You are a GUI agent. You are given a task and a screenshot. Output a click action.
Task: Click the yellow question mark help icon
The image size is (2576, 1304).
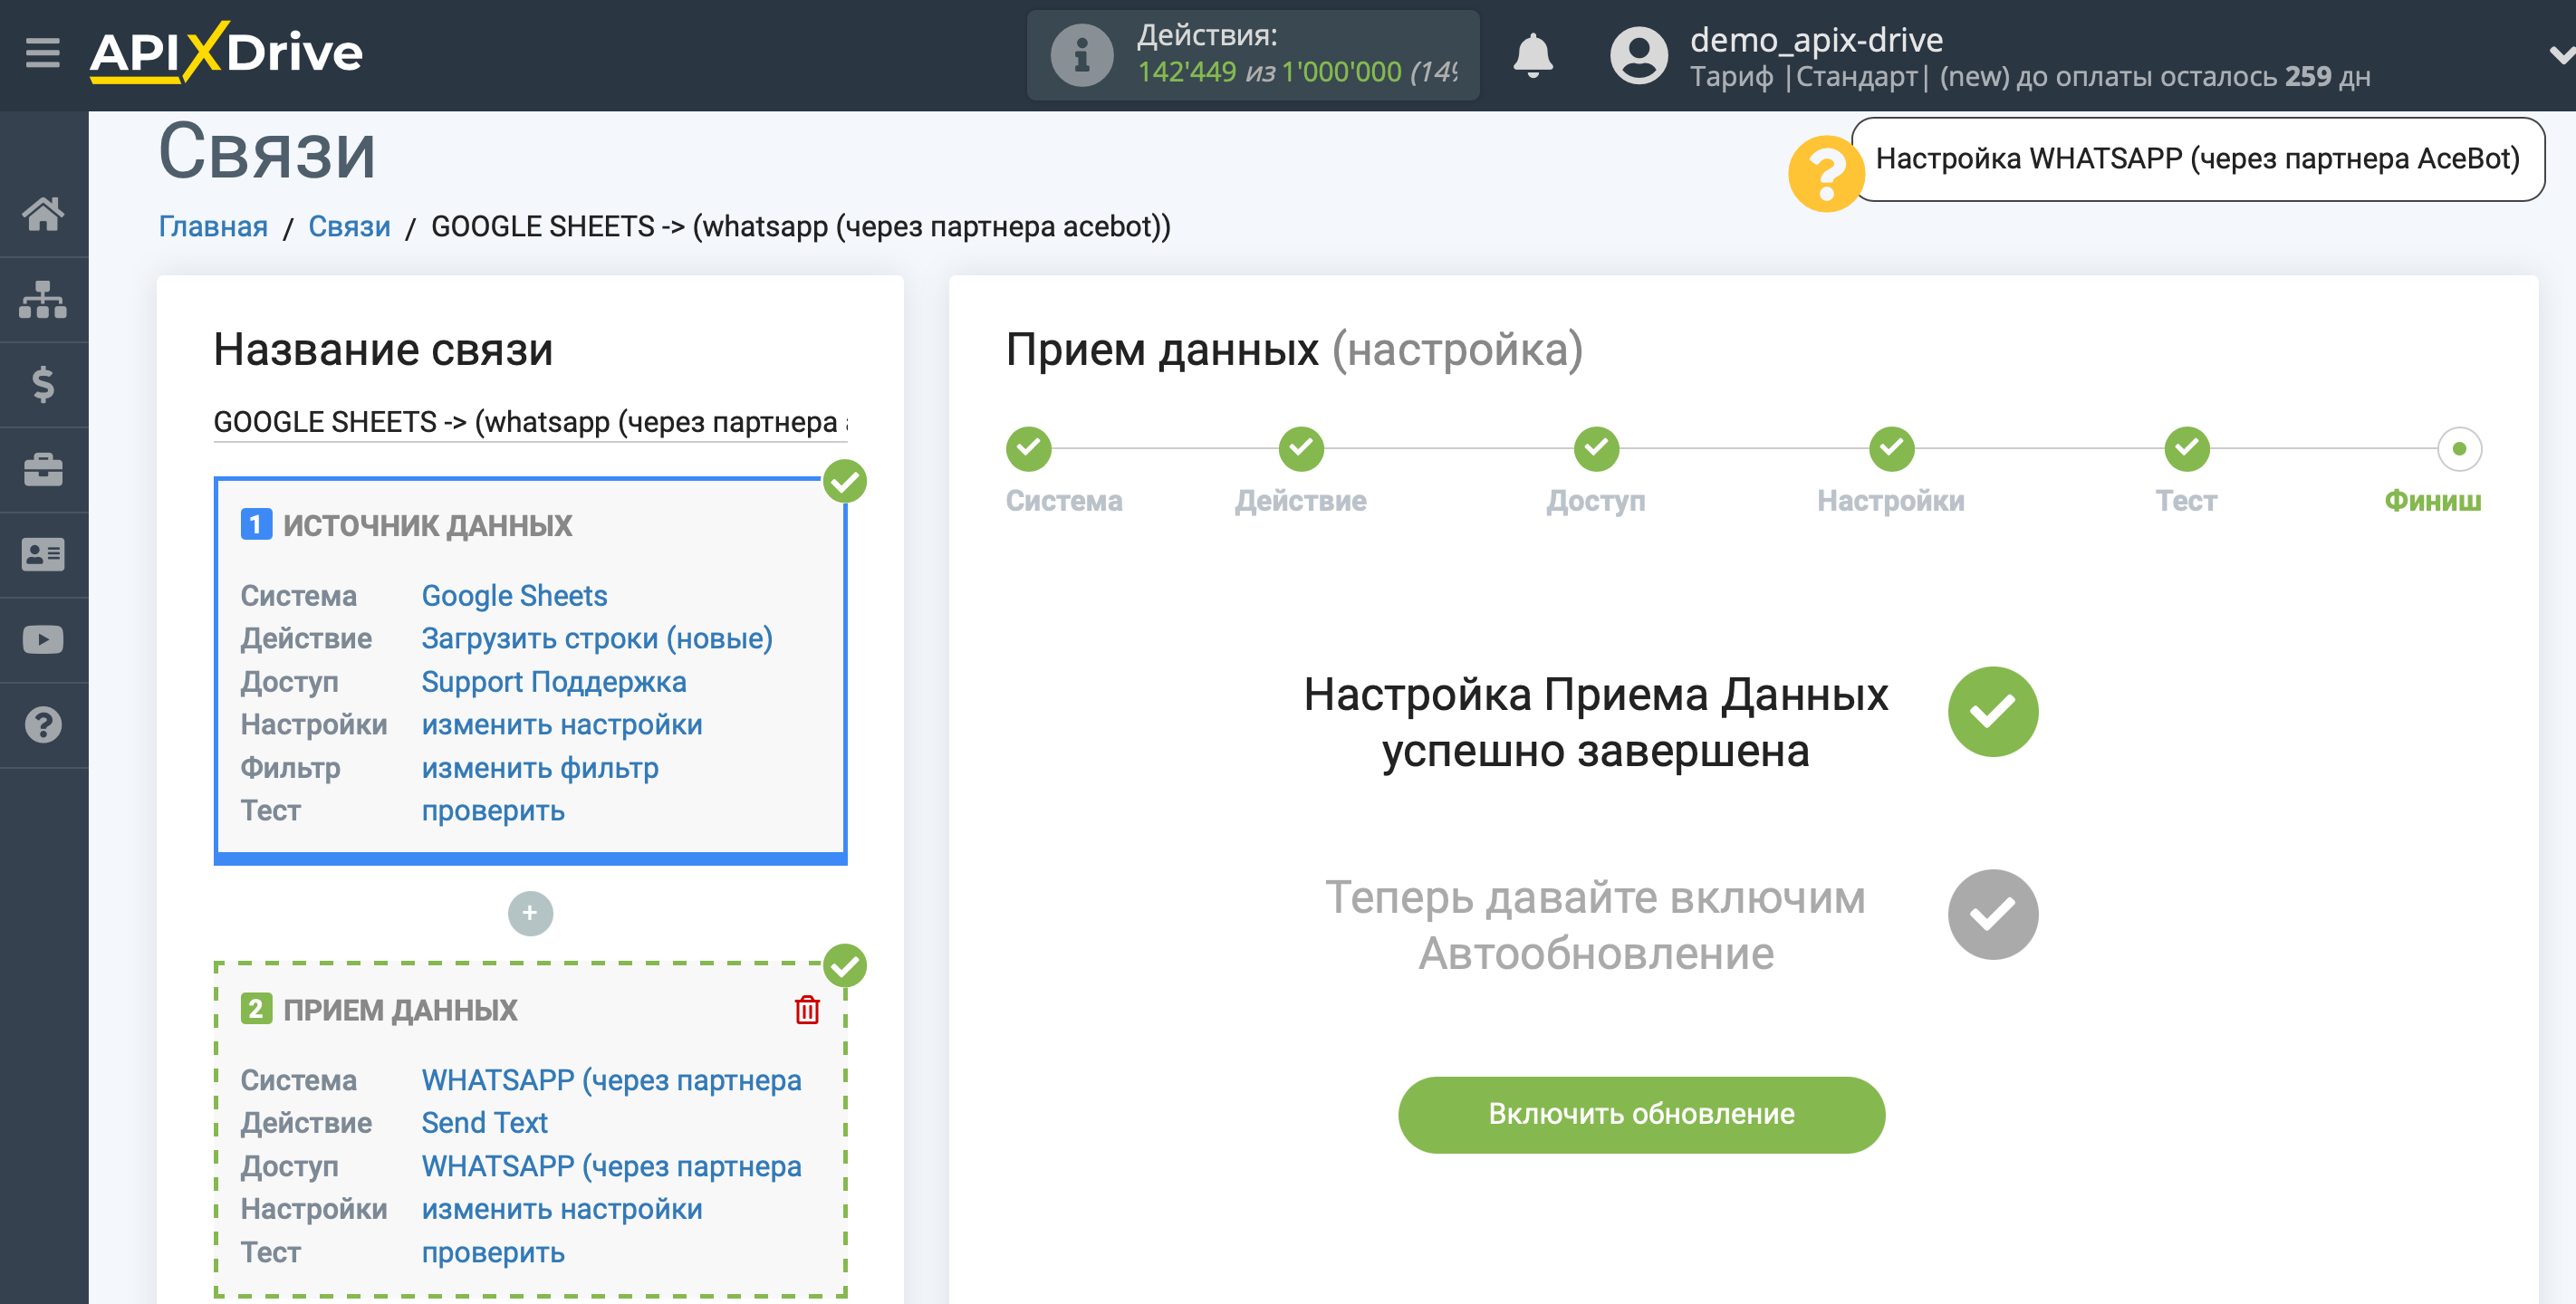tap(1826, 173)
